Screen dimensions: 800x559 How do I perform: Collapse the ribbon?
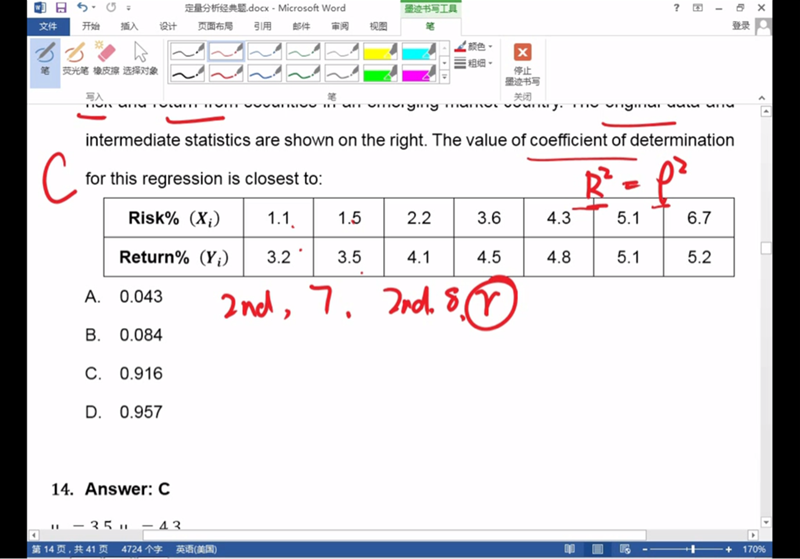coord(762,97)
